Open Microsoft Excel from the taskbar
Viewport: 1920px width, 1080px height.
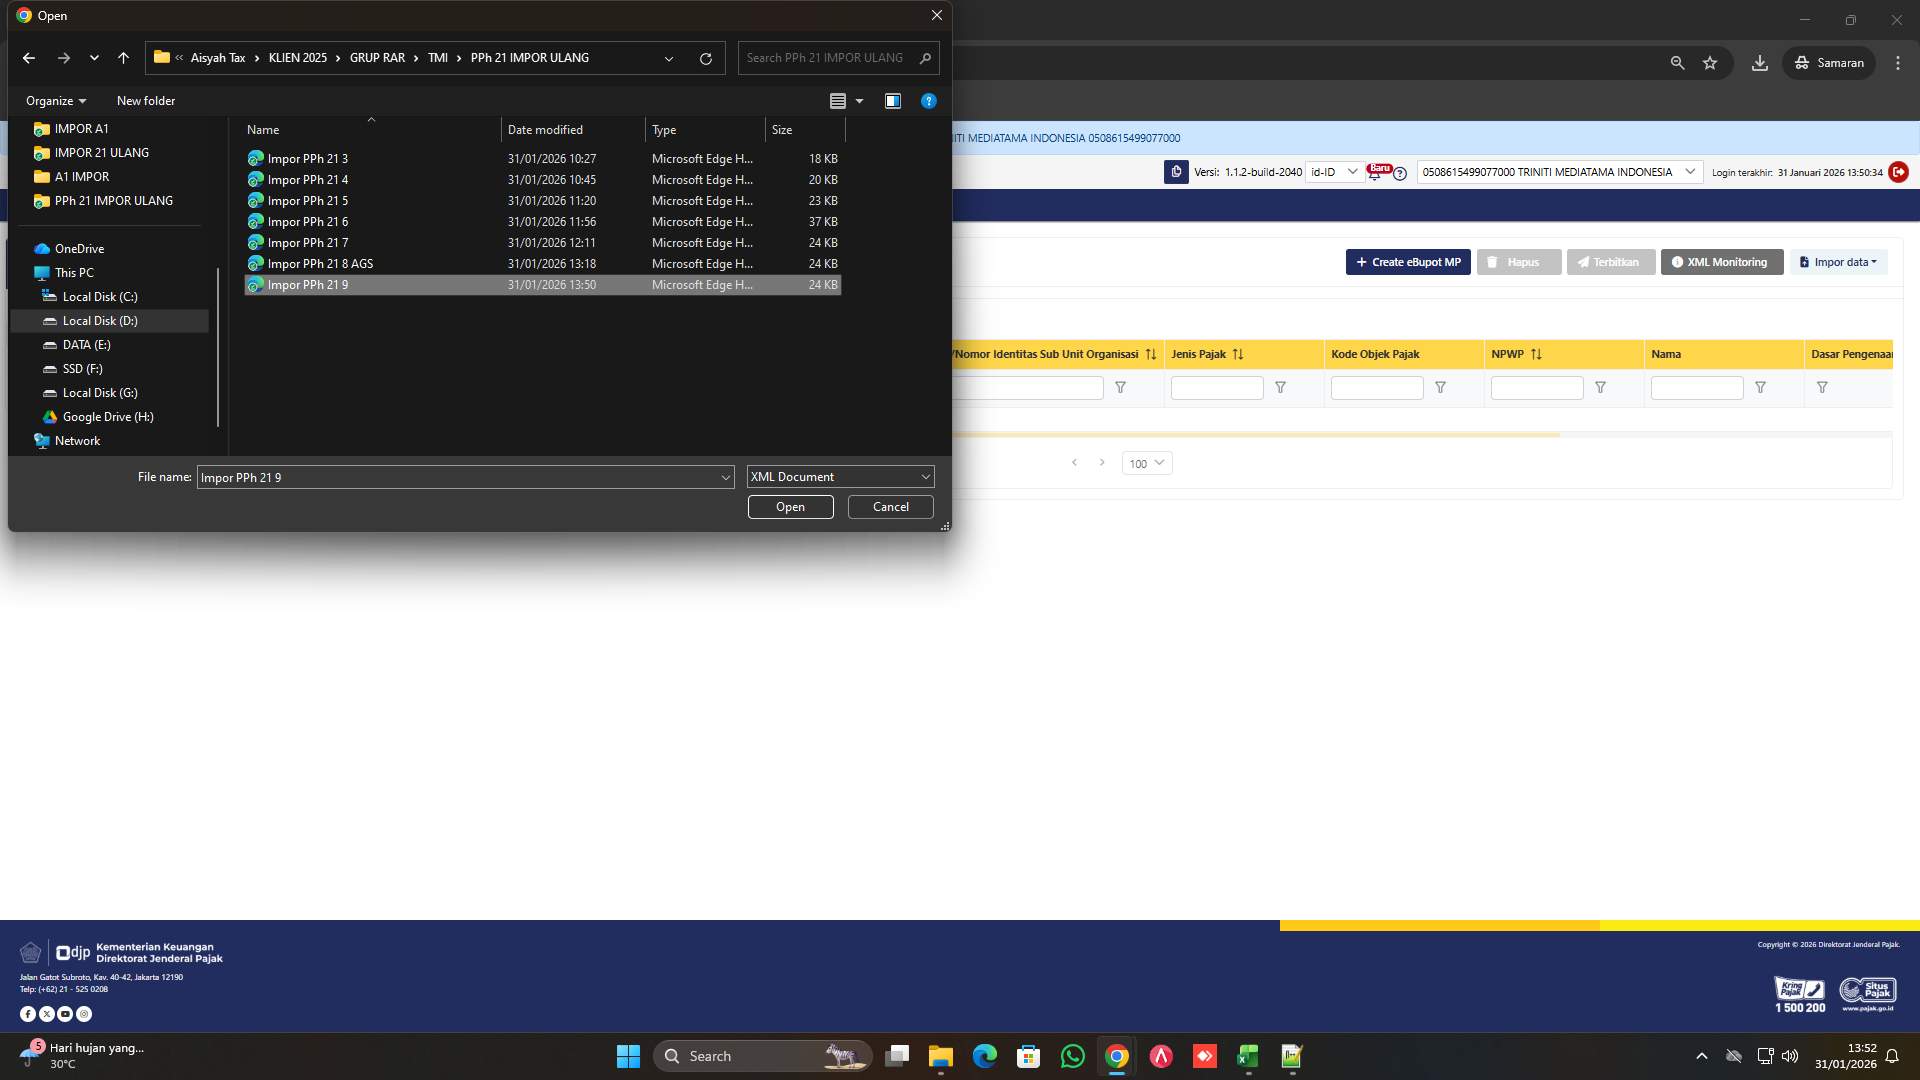coord(1246,1056)
